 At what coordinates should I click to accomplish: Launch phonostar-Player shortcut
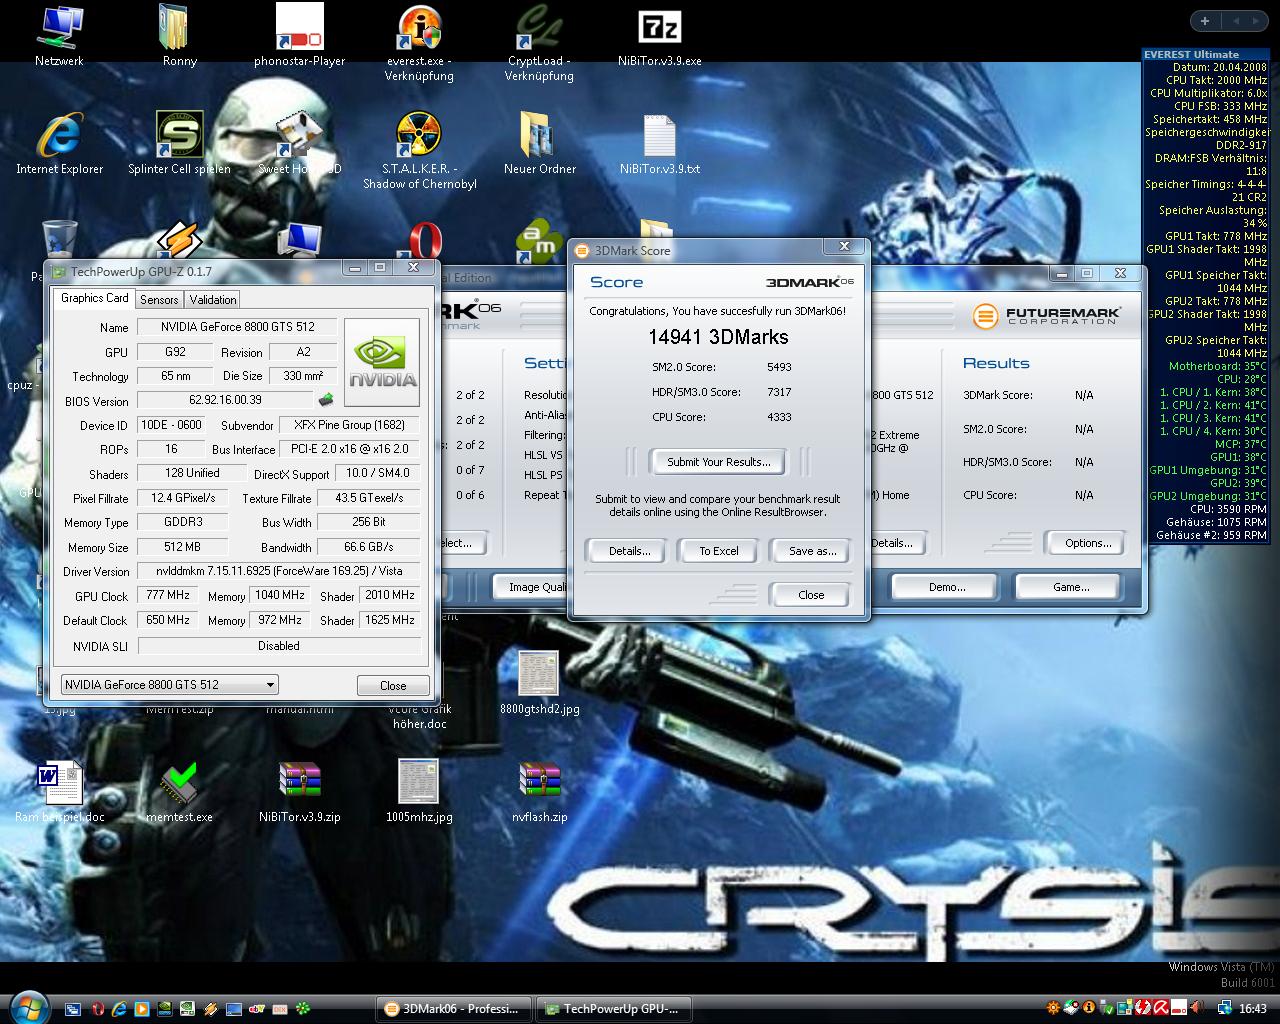(x=299, y=35)
